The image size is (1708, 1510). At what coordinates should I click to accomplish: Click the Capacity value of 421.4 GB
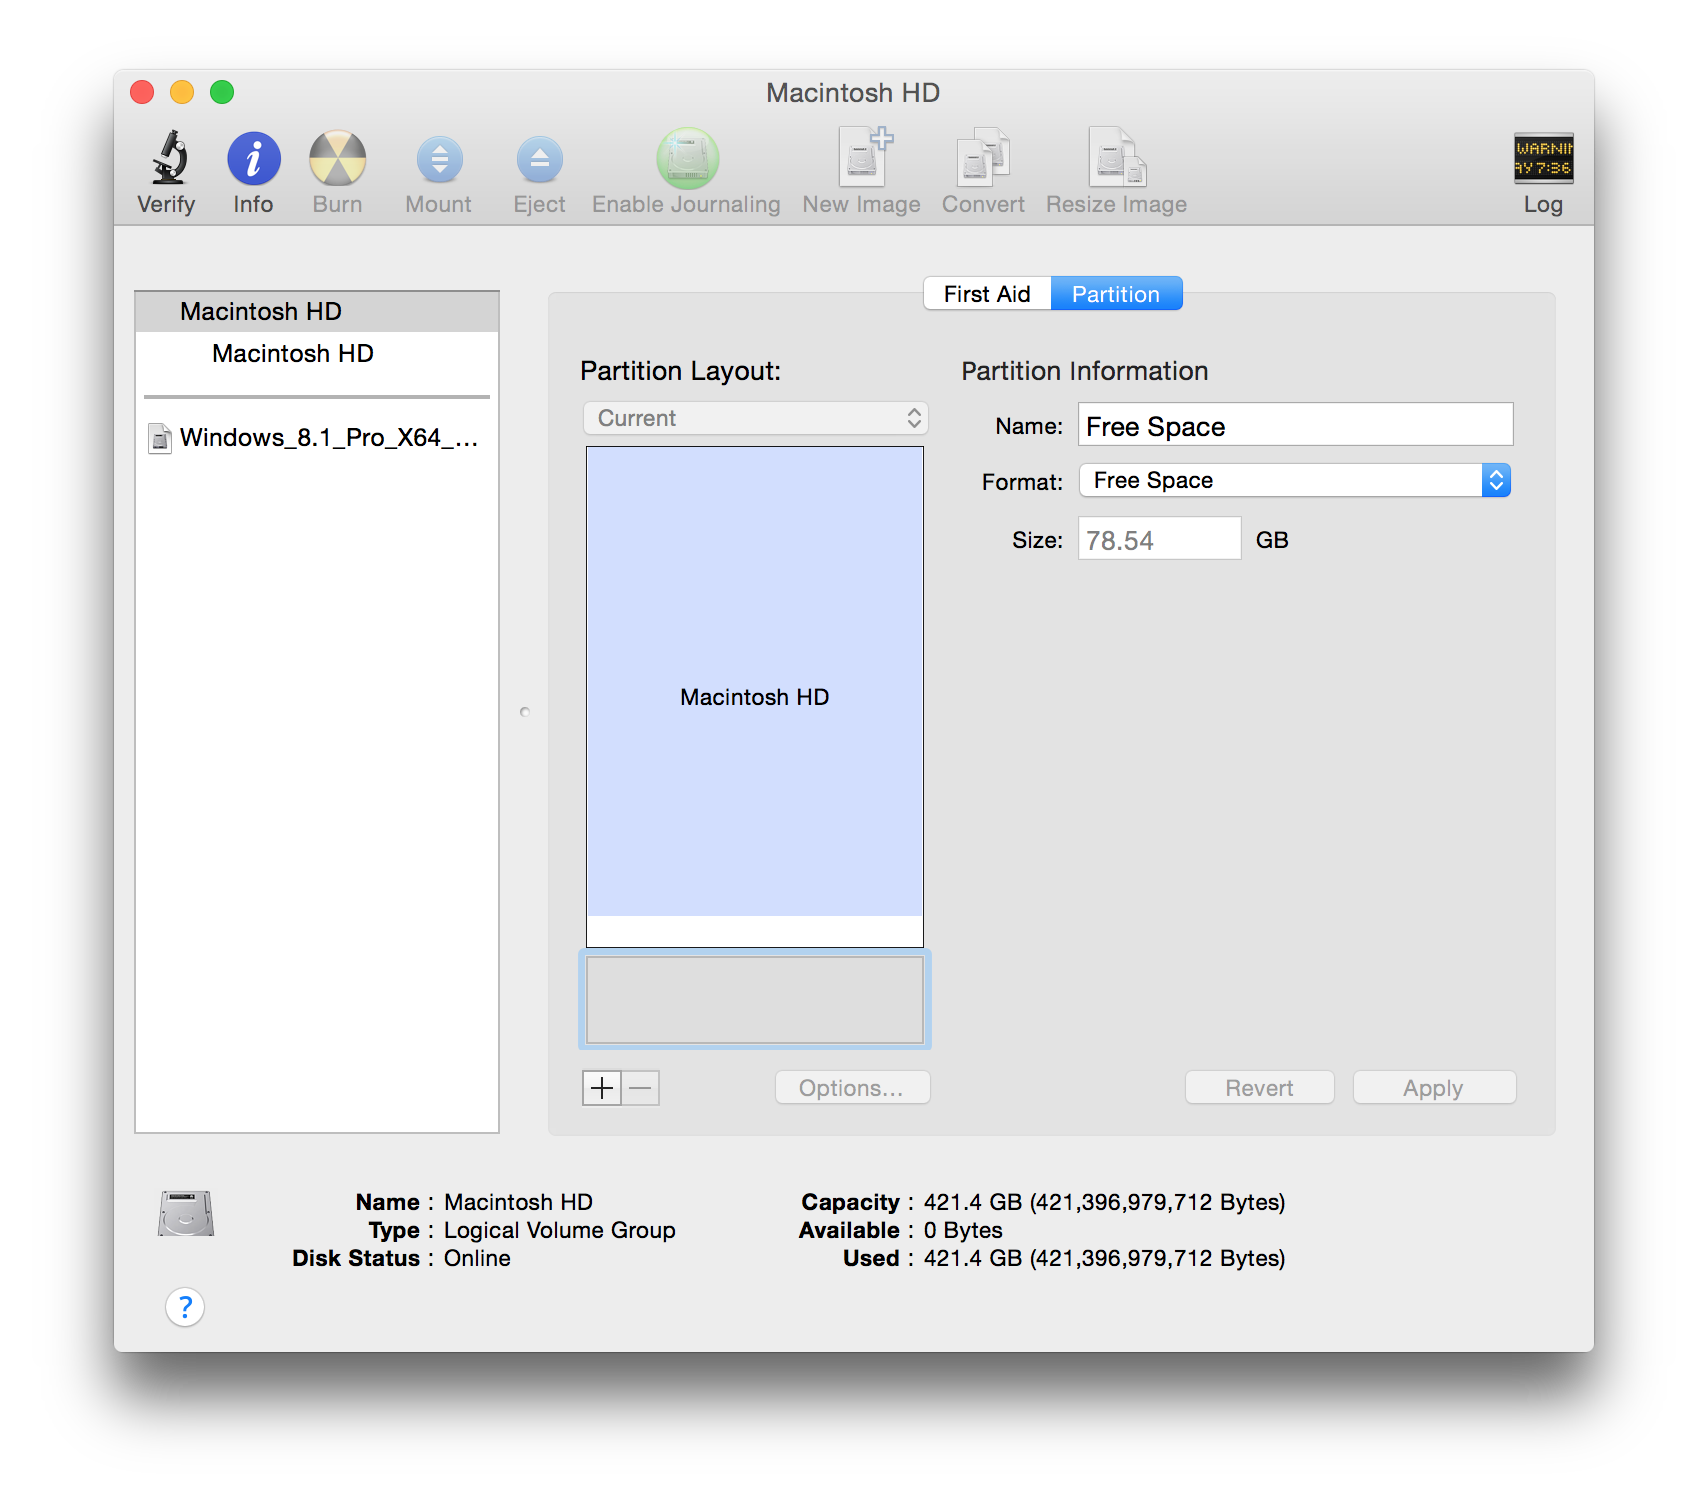(1104, 1202)
